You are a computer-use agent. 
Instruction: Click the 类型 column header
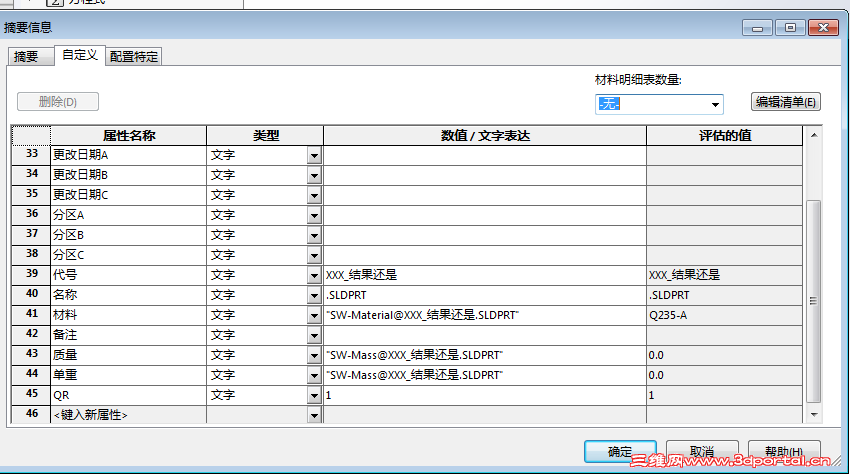coord(265,136)
